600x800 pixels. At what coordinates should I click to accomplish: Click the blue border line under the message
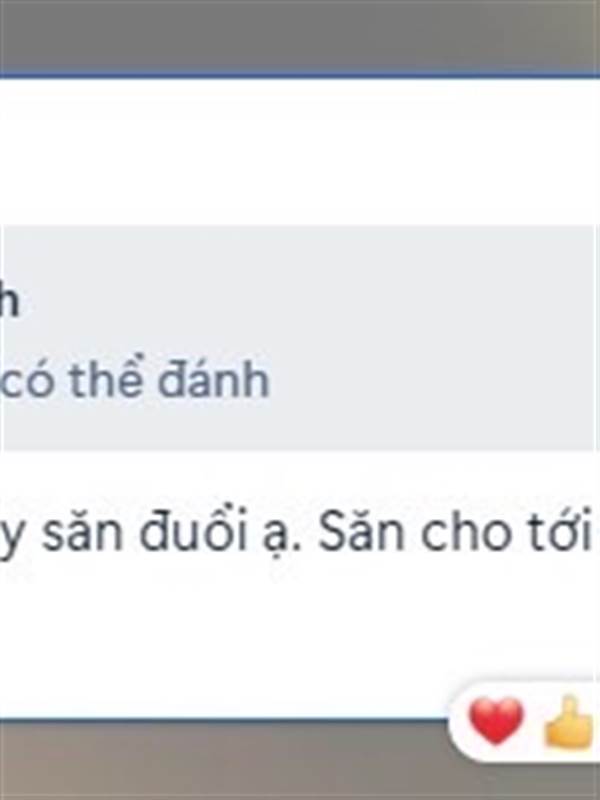(224, 720)
